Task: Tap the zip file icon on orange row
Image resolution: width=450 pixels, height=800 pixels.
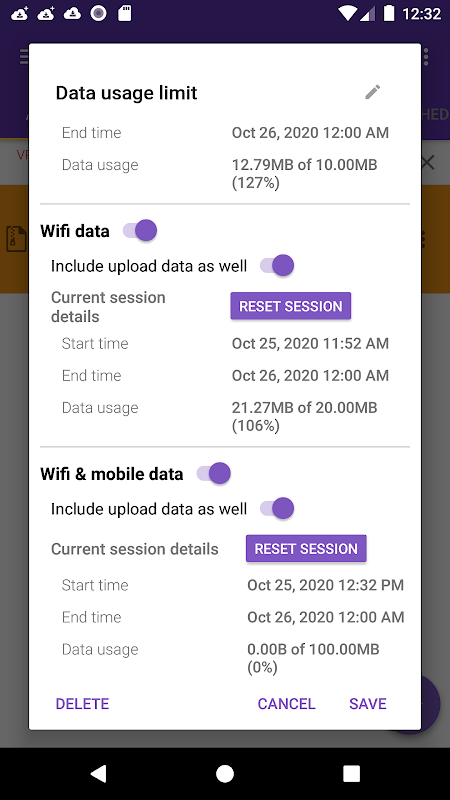Action: 16,239
